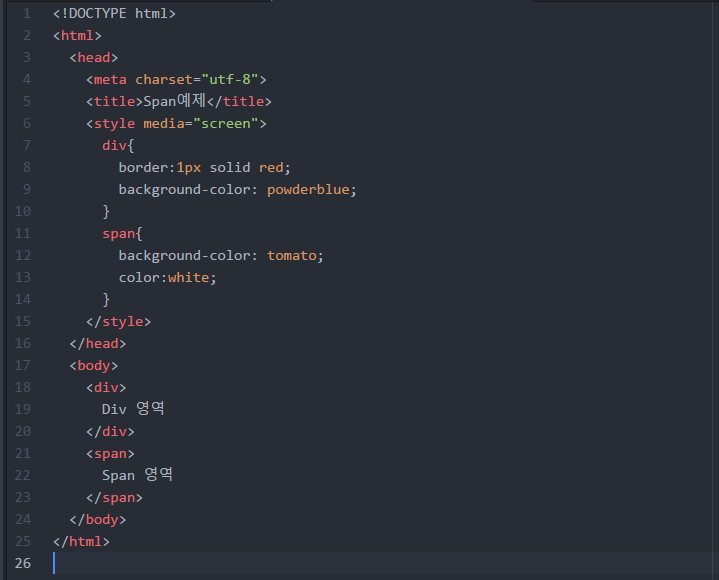The width and height of the screenshot is (719, 580).
Task: Click the tomato background-color line
Action: (221, 255)
